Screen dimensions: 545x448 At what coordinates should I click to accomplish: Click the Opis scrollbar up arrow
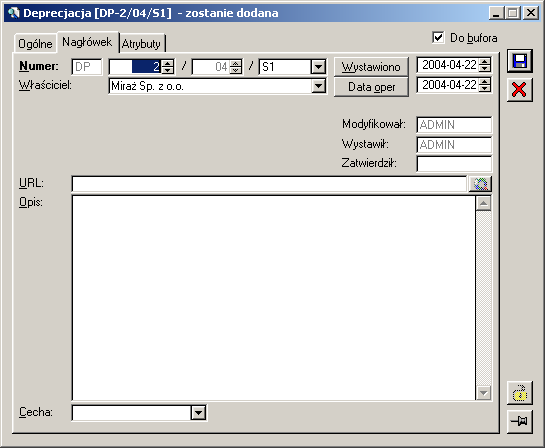[x=483, y=204]
